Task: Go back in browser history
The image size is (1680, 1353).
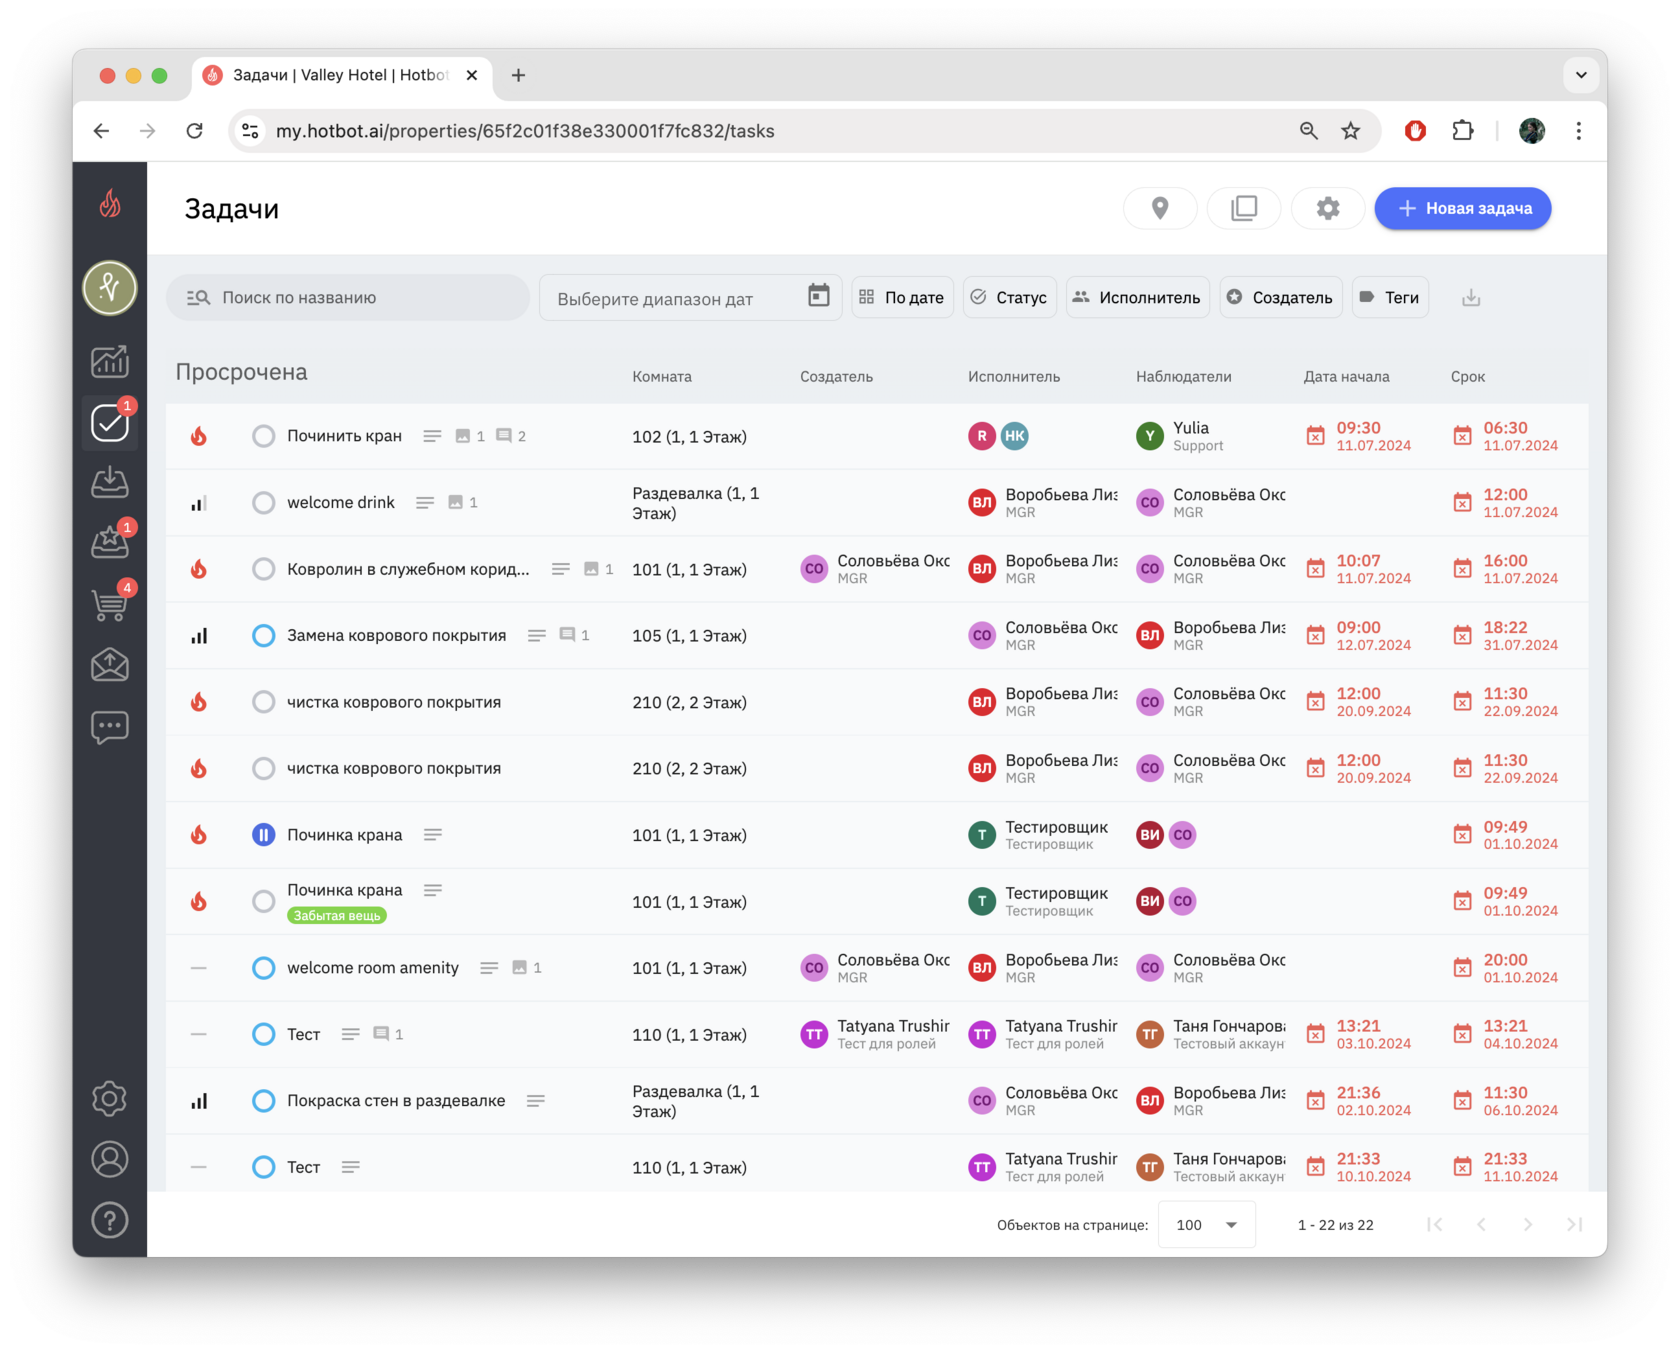Action: (101, 131)
